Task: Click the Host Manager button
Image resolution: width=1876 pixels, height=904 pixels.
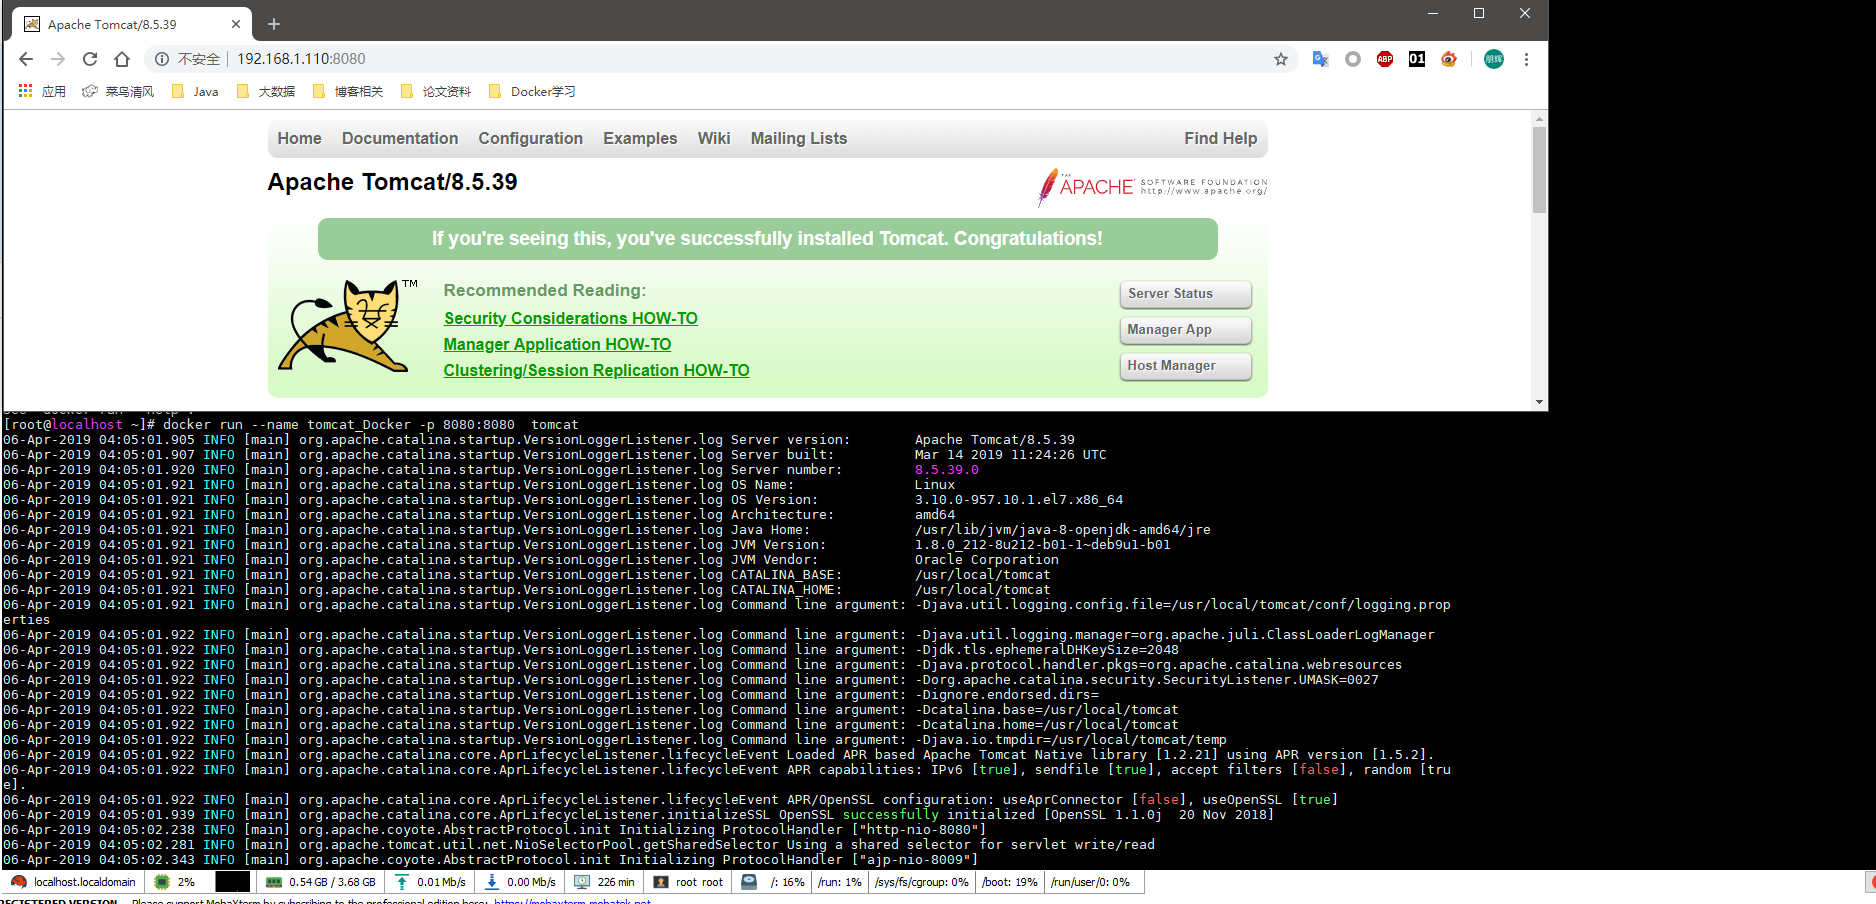Action: point(1185,366)
